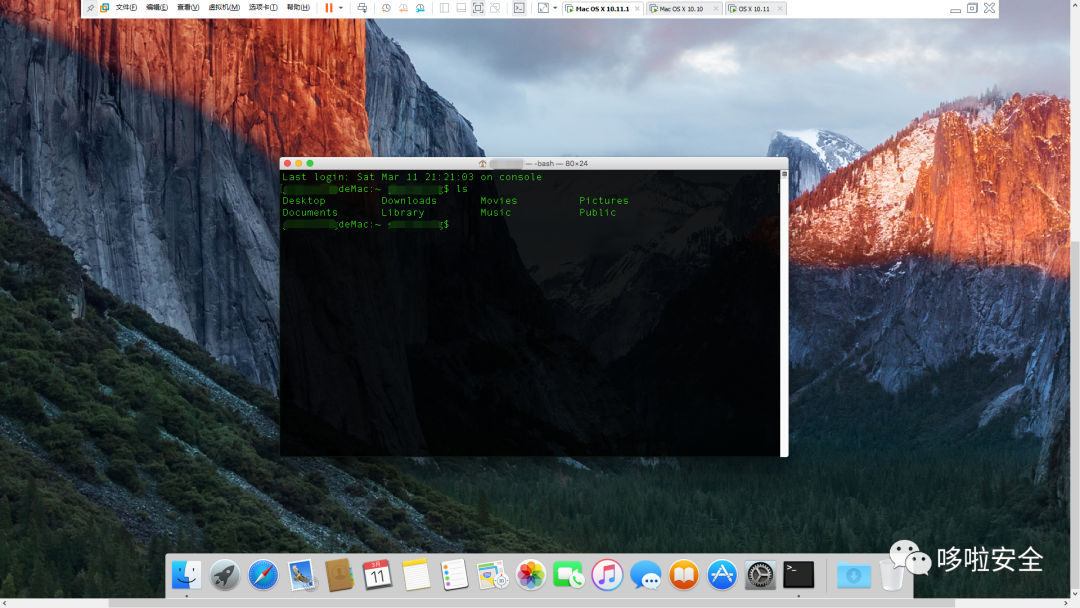Open the 文件(F) menu
The height and width of the screenshot is (608, 1080).
coord(126,8)
